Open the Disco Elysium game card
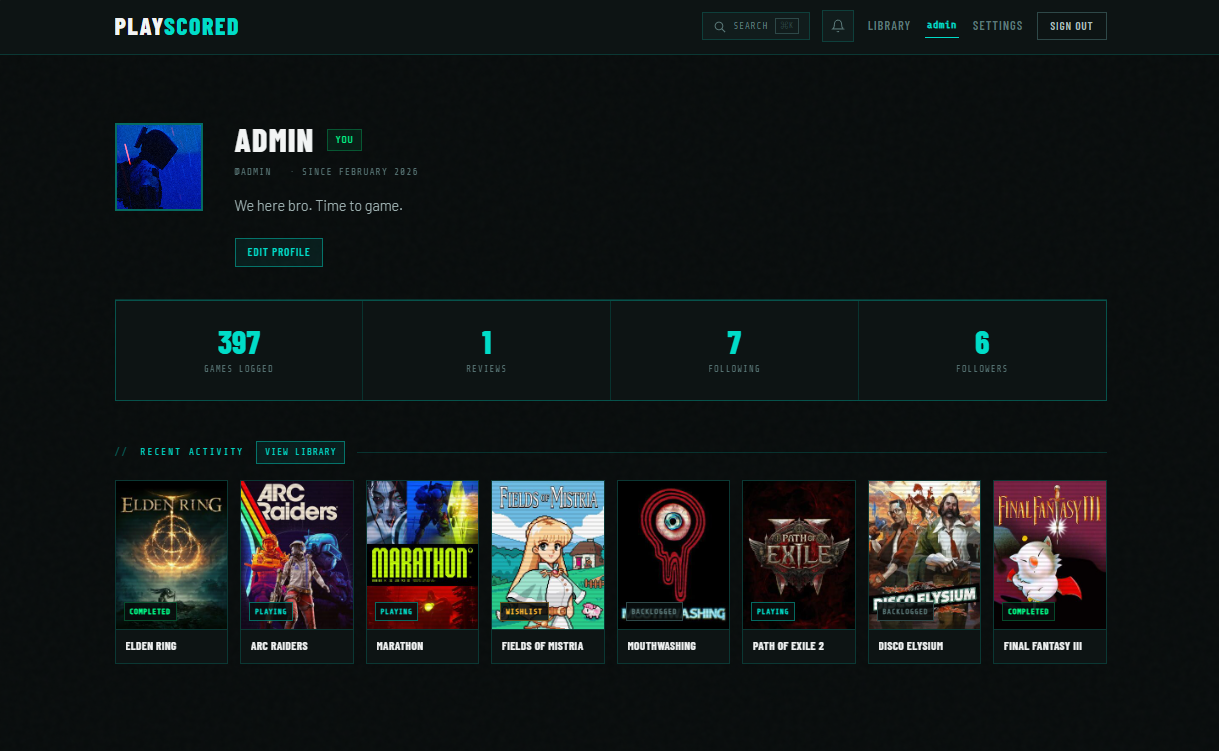This screenshot has height=751, width=1219. click(924, 555)
